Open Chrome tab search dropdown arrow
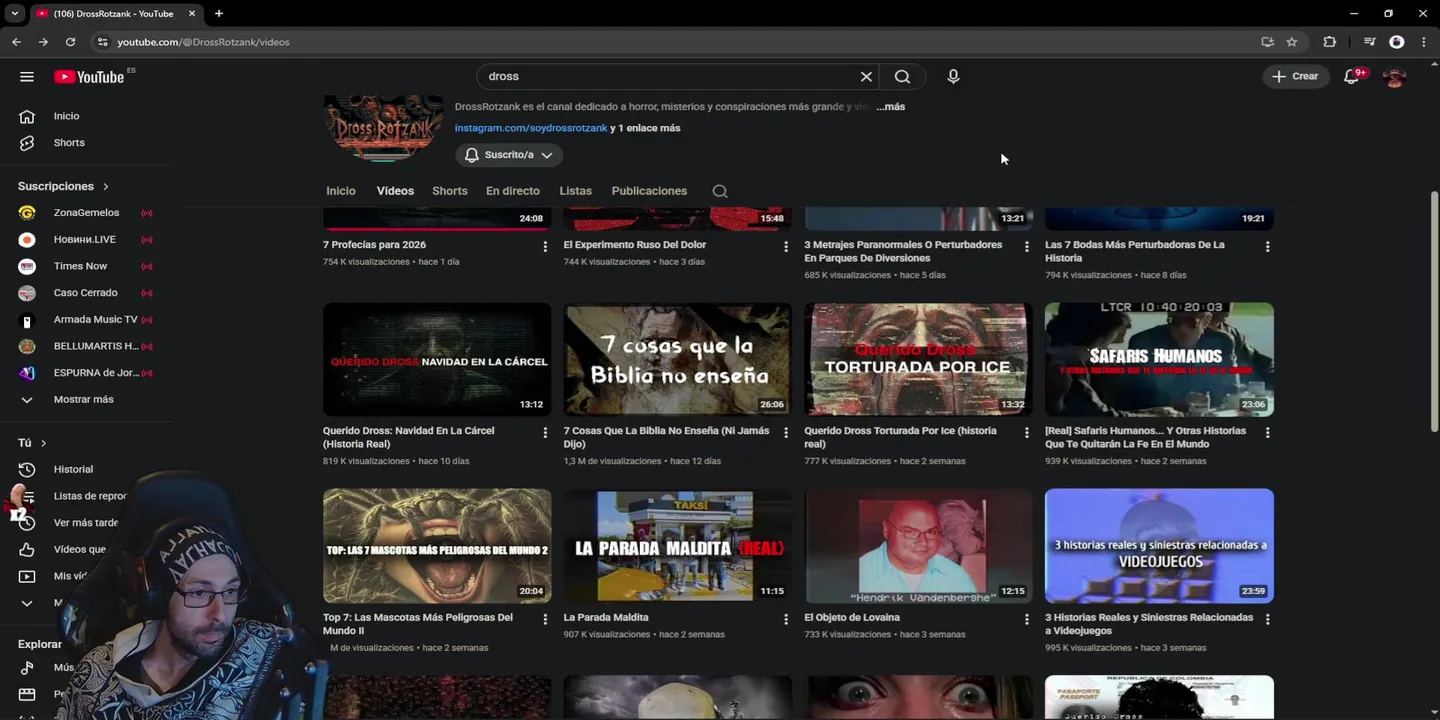1440x720 pixels. (14, 14)
